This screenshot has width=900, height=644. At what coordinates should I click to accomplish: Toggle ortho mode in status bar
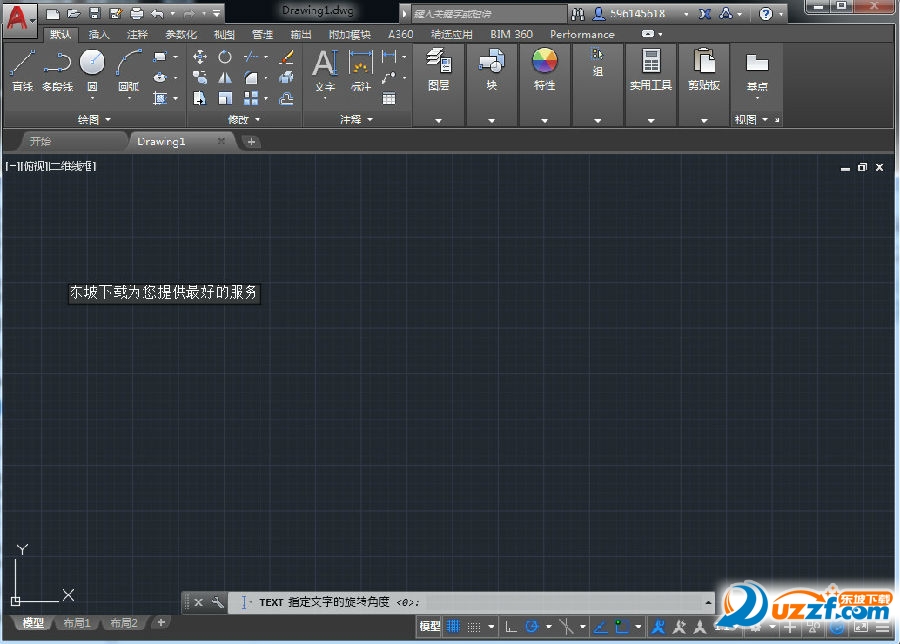coord(510,627)
